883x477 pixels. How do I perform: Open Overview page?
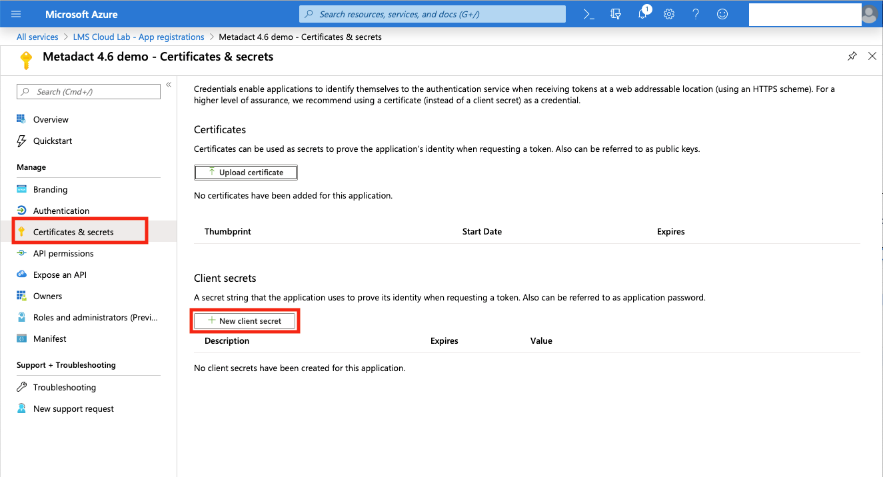pyautogui.click(x=51, y=119)
